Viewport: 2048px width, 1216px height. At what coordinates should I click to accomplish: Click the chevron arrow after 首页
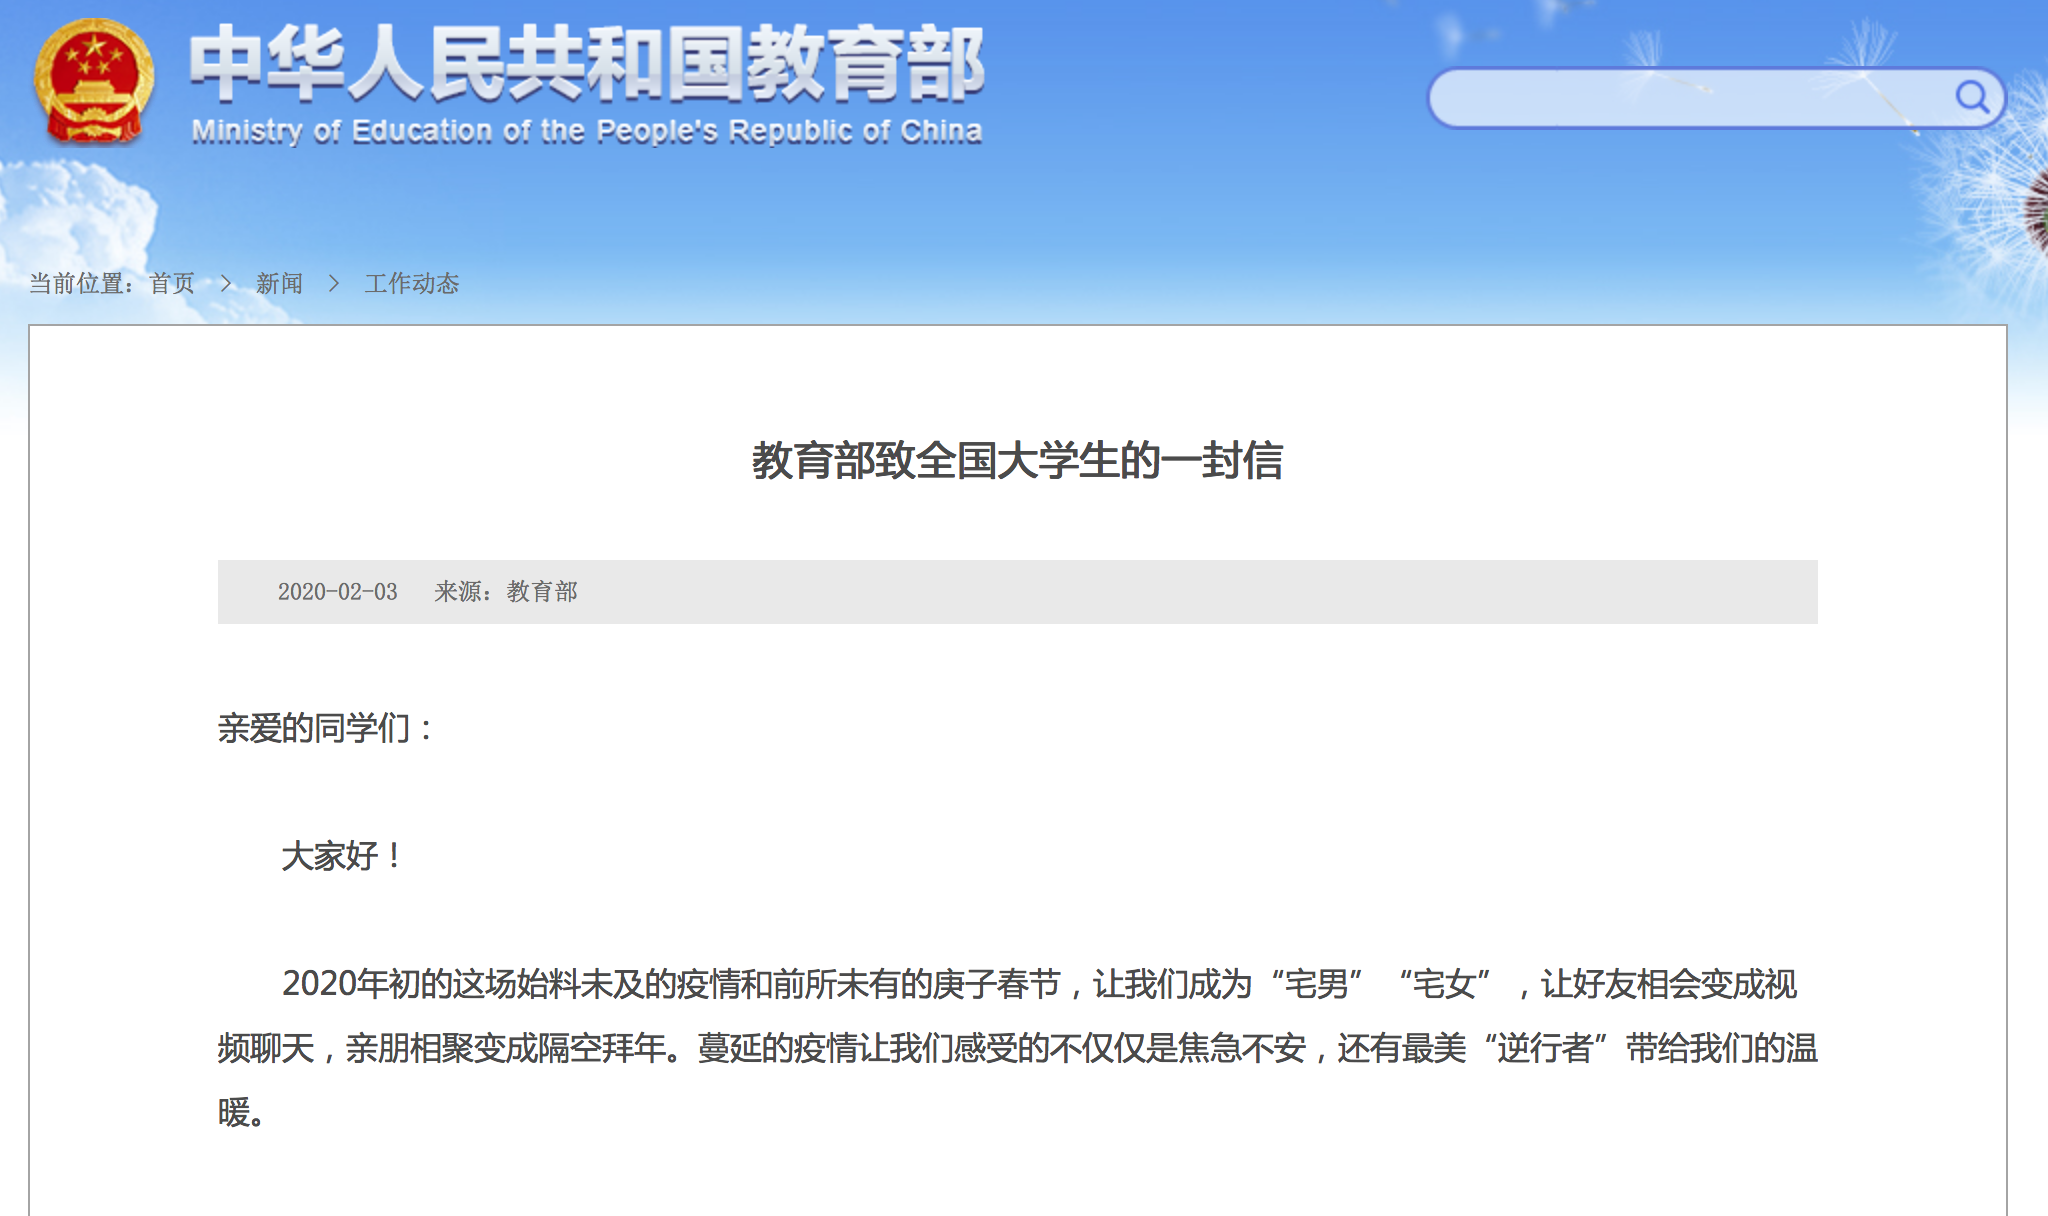pyautogui.click(x=226, y=284)
